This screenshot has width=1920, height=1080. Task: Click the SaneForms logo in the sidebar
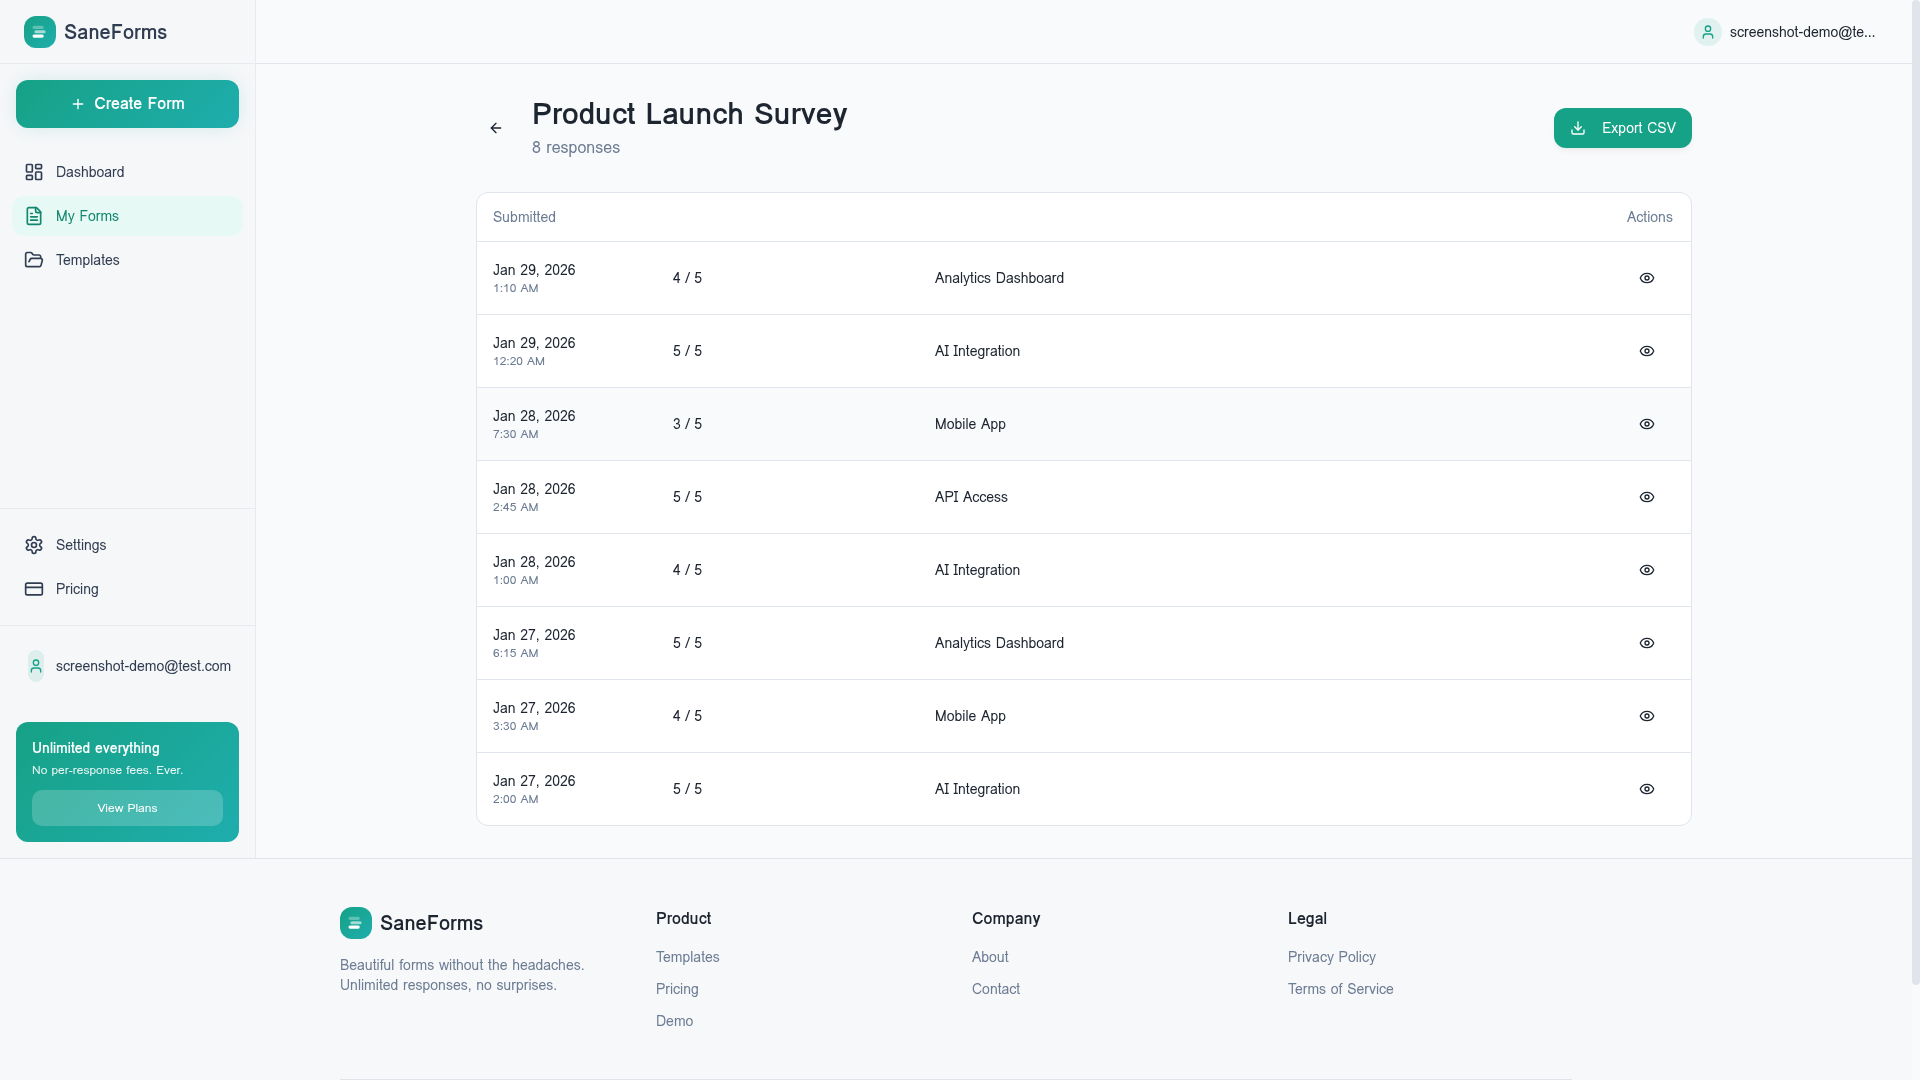40,32
